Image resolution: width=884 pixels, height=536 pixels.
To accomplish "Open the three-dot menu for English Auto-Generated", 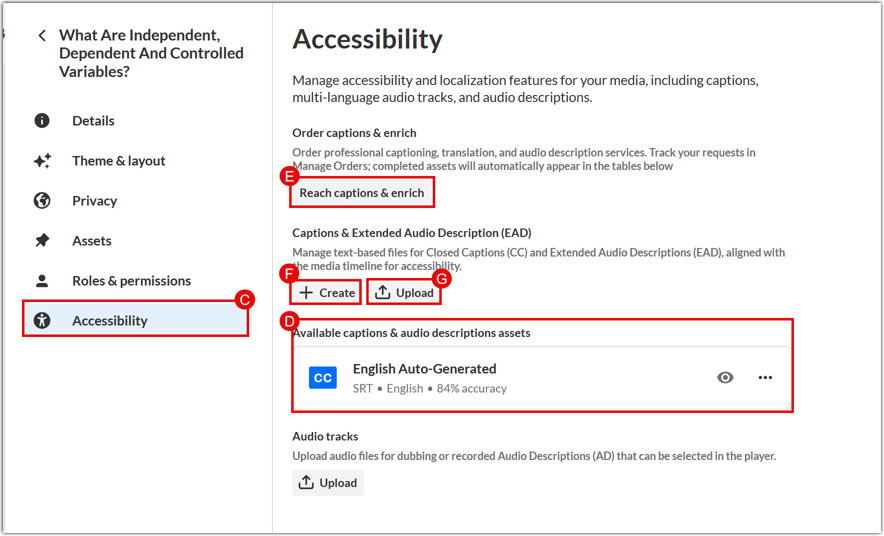I will tap(765, 378).
